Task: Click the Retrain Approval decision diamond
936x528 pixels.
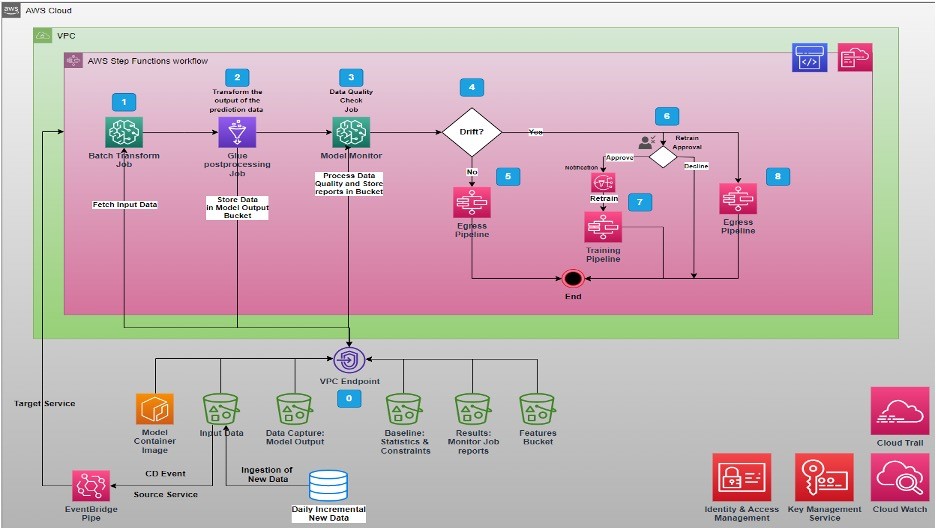Action: (x=663, y=156)
